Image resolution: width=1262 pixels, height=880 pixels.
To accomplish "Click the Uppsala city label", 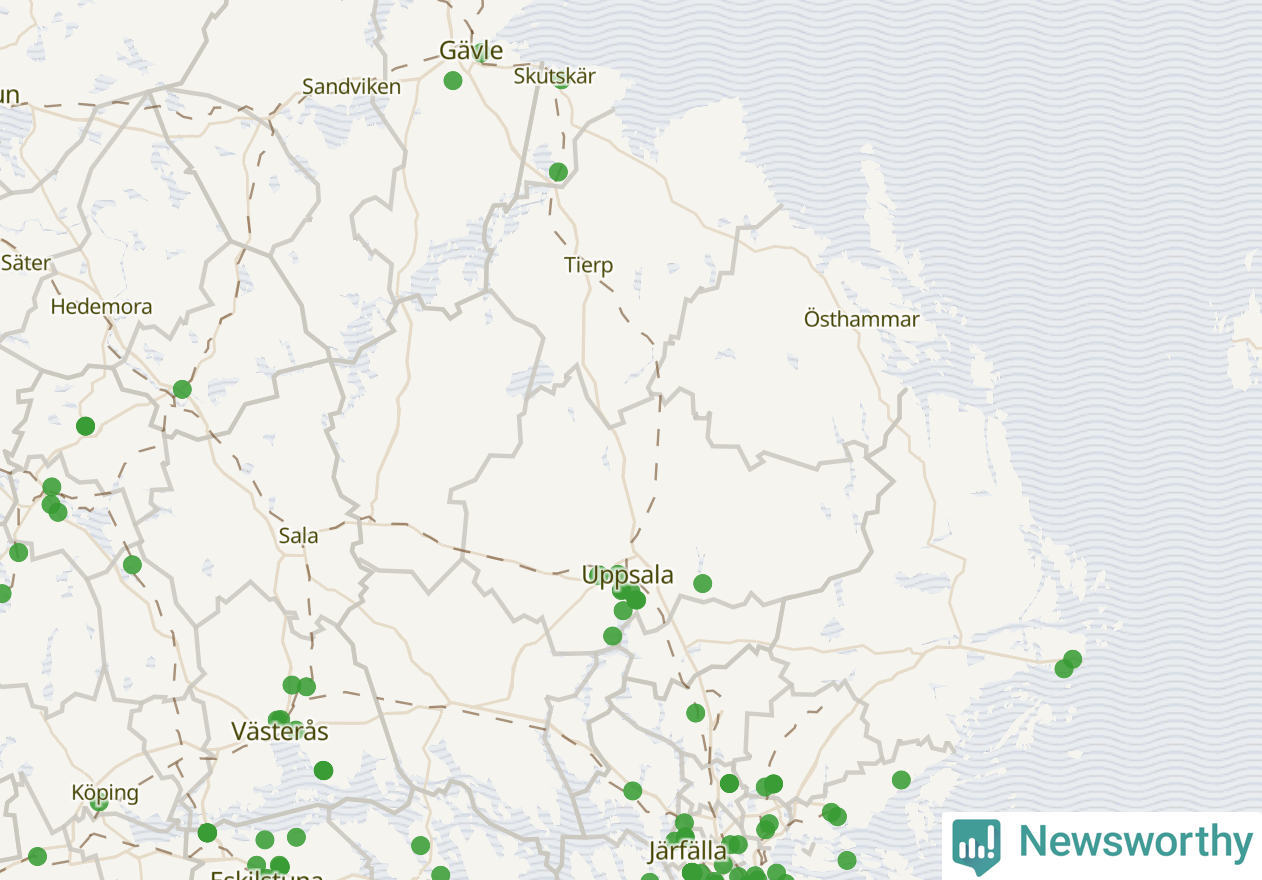I will click(x=628, y=575).
